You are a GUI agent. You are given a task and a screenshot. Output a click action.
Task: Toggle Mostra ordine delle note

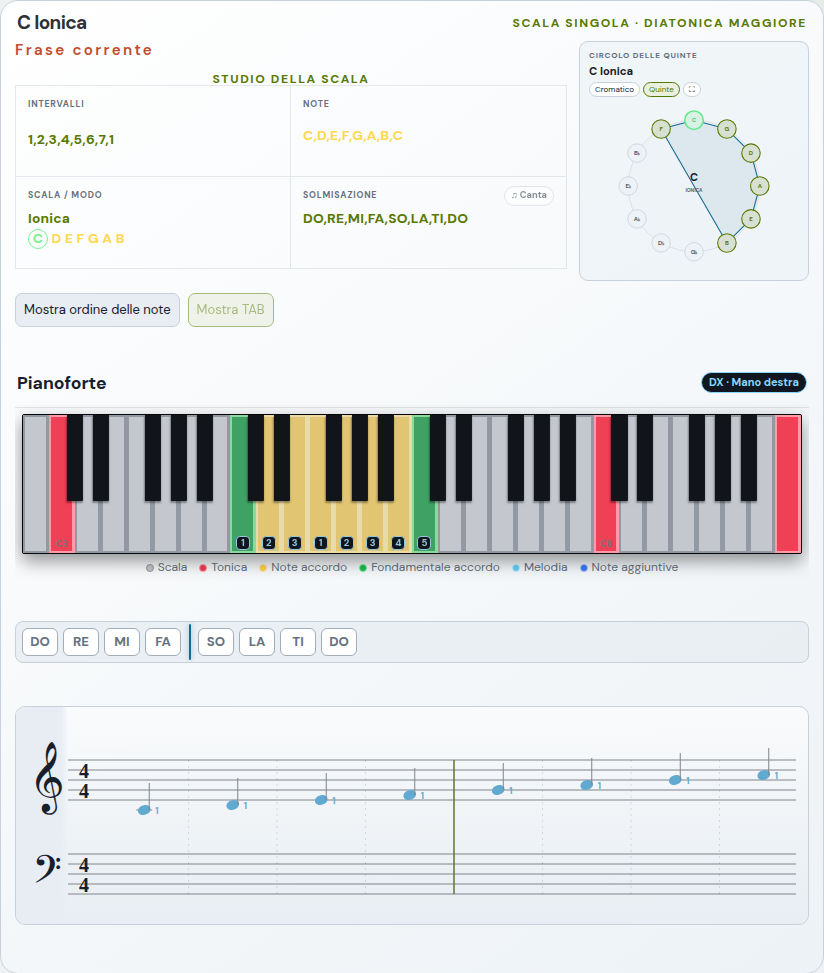pyautogui.click(x=97, y=310)
